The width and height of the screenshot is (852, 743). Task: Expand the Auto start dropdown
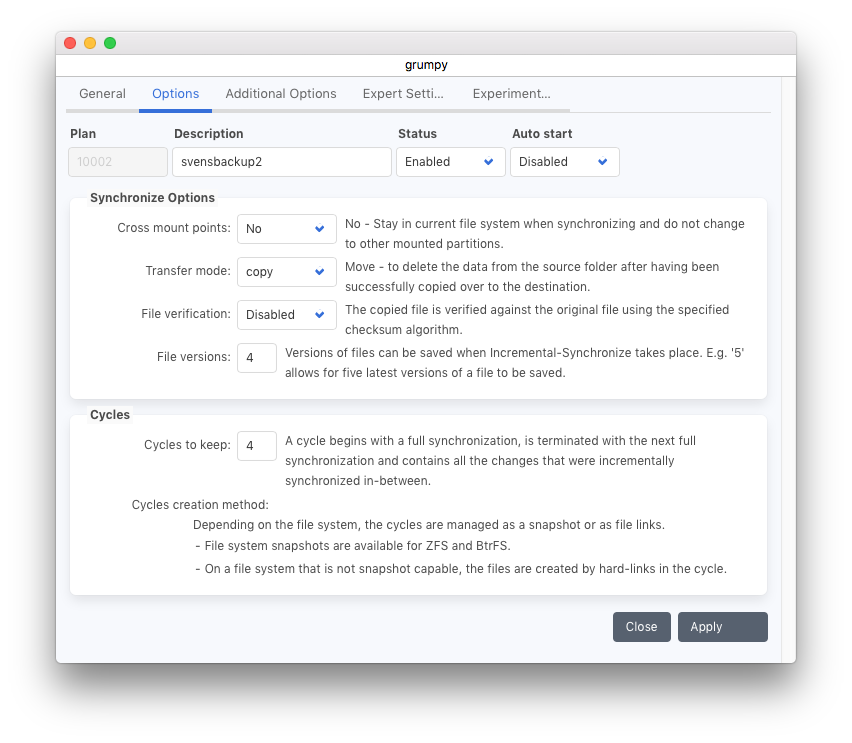coord(564,162)
